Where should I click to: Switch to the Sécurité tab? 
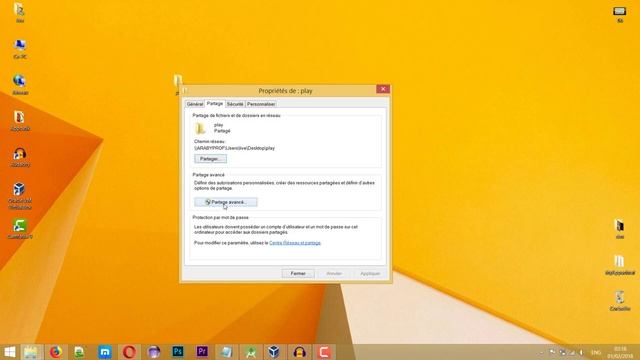[235, 104]
